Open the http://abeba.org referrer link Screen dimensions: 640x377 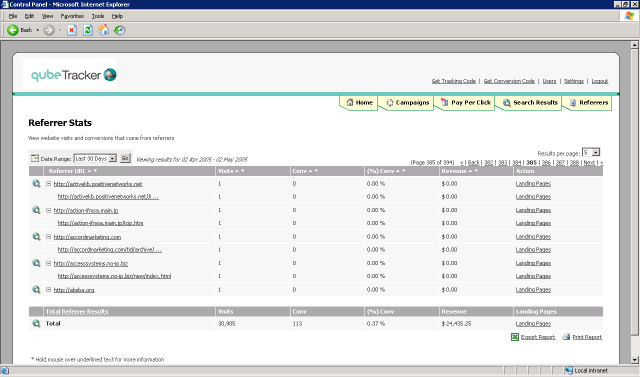tap(74, 290)
